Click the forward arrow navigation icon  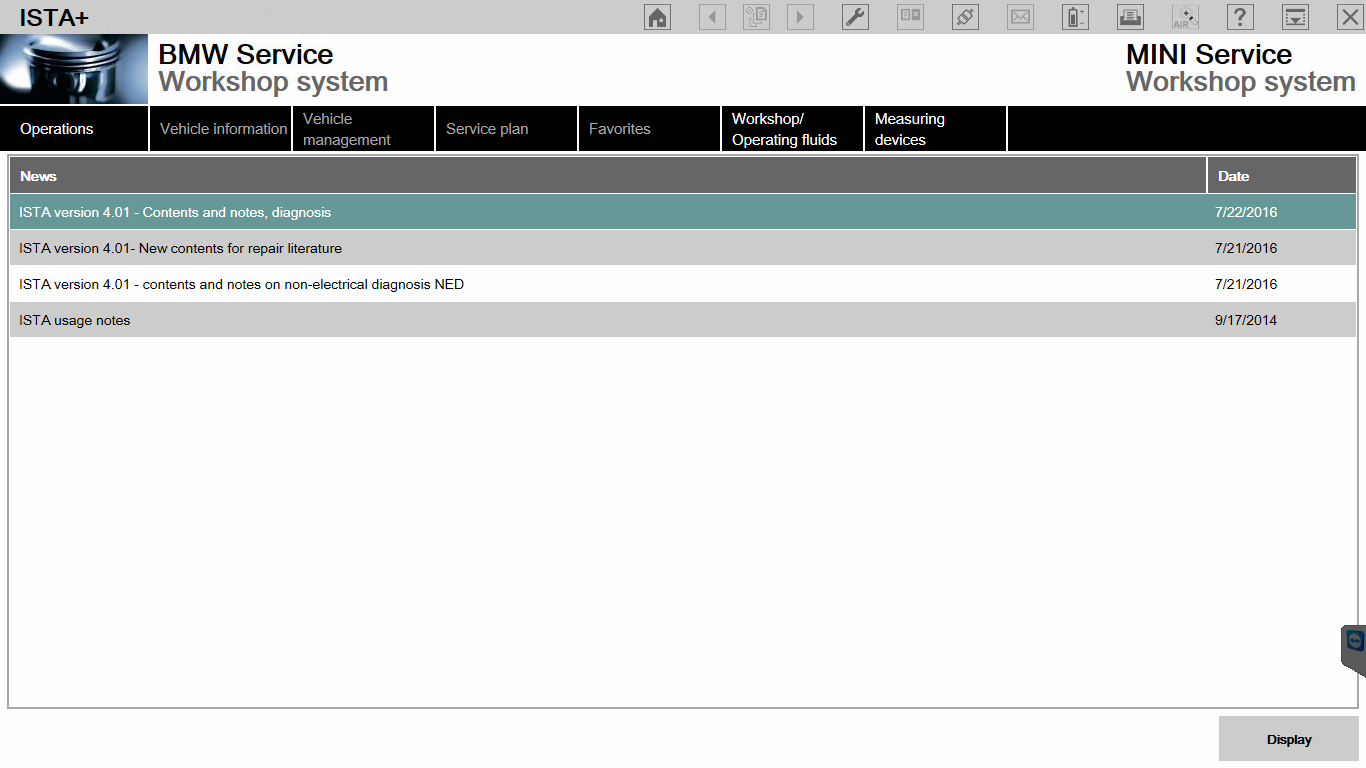800,17
